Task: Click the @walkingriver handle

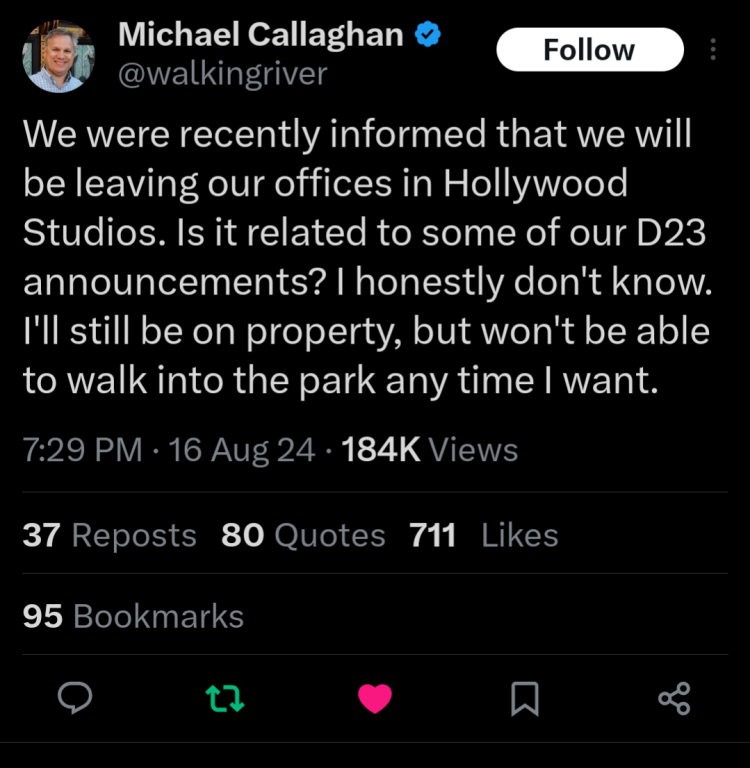Action: 222,73
